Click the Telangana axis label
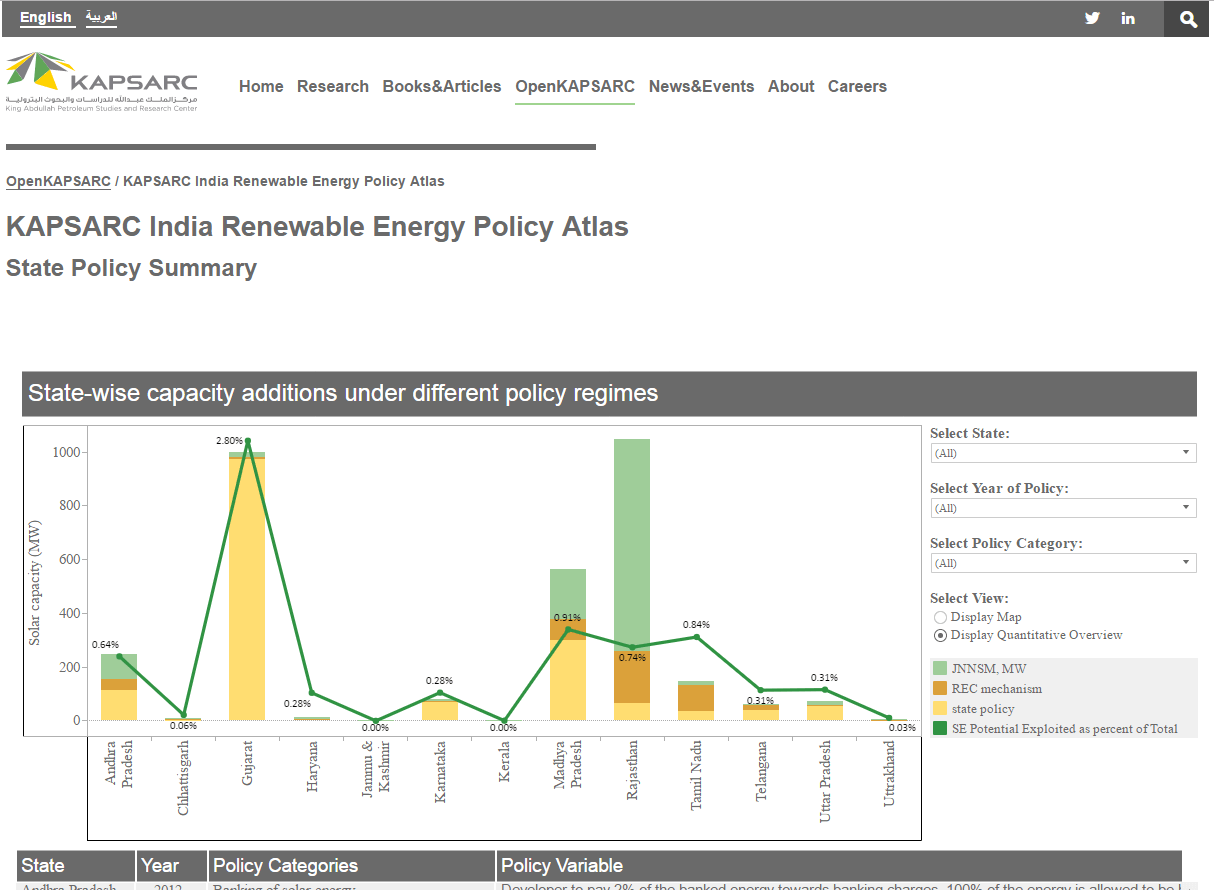1214x890 pixels. (761, 772)
